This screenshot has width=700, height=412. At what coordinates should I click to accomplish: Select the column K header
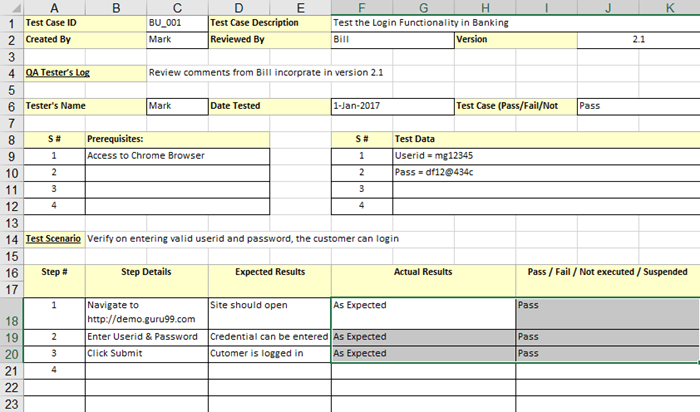(670, 6)
